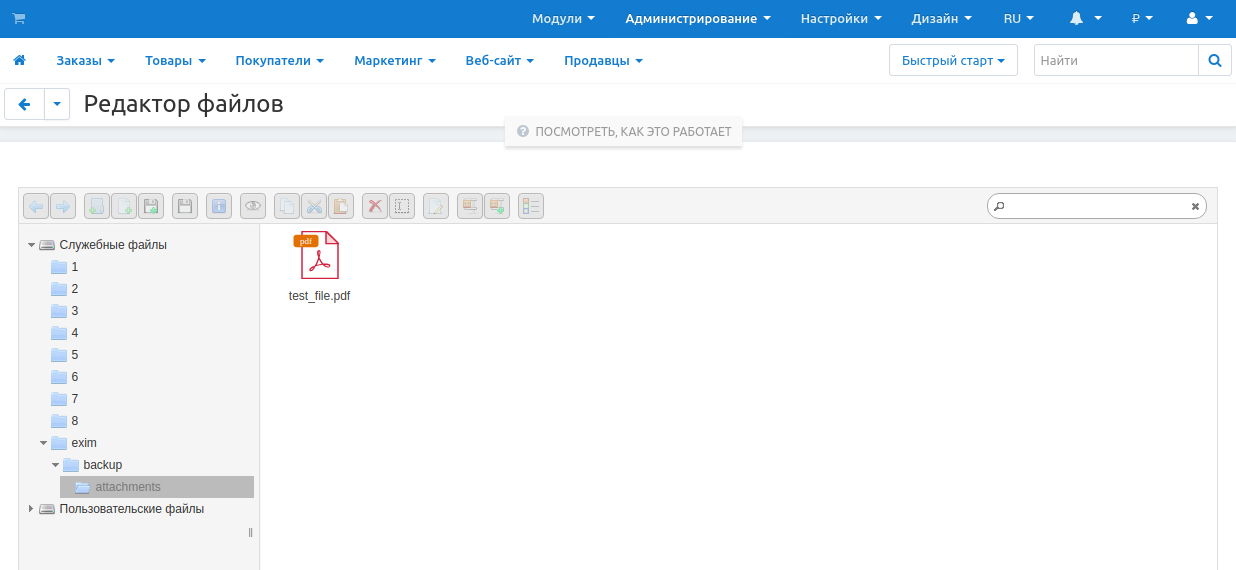Open the dropdown next to back arrow
The image size is (1236, 570).
click(57, 104)
